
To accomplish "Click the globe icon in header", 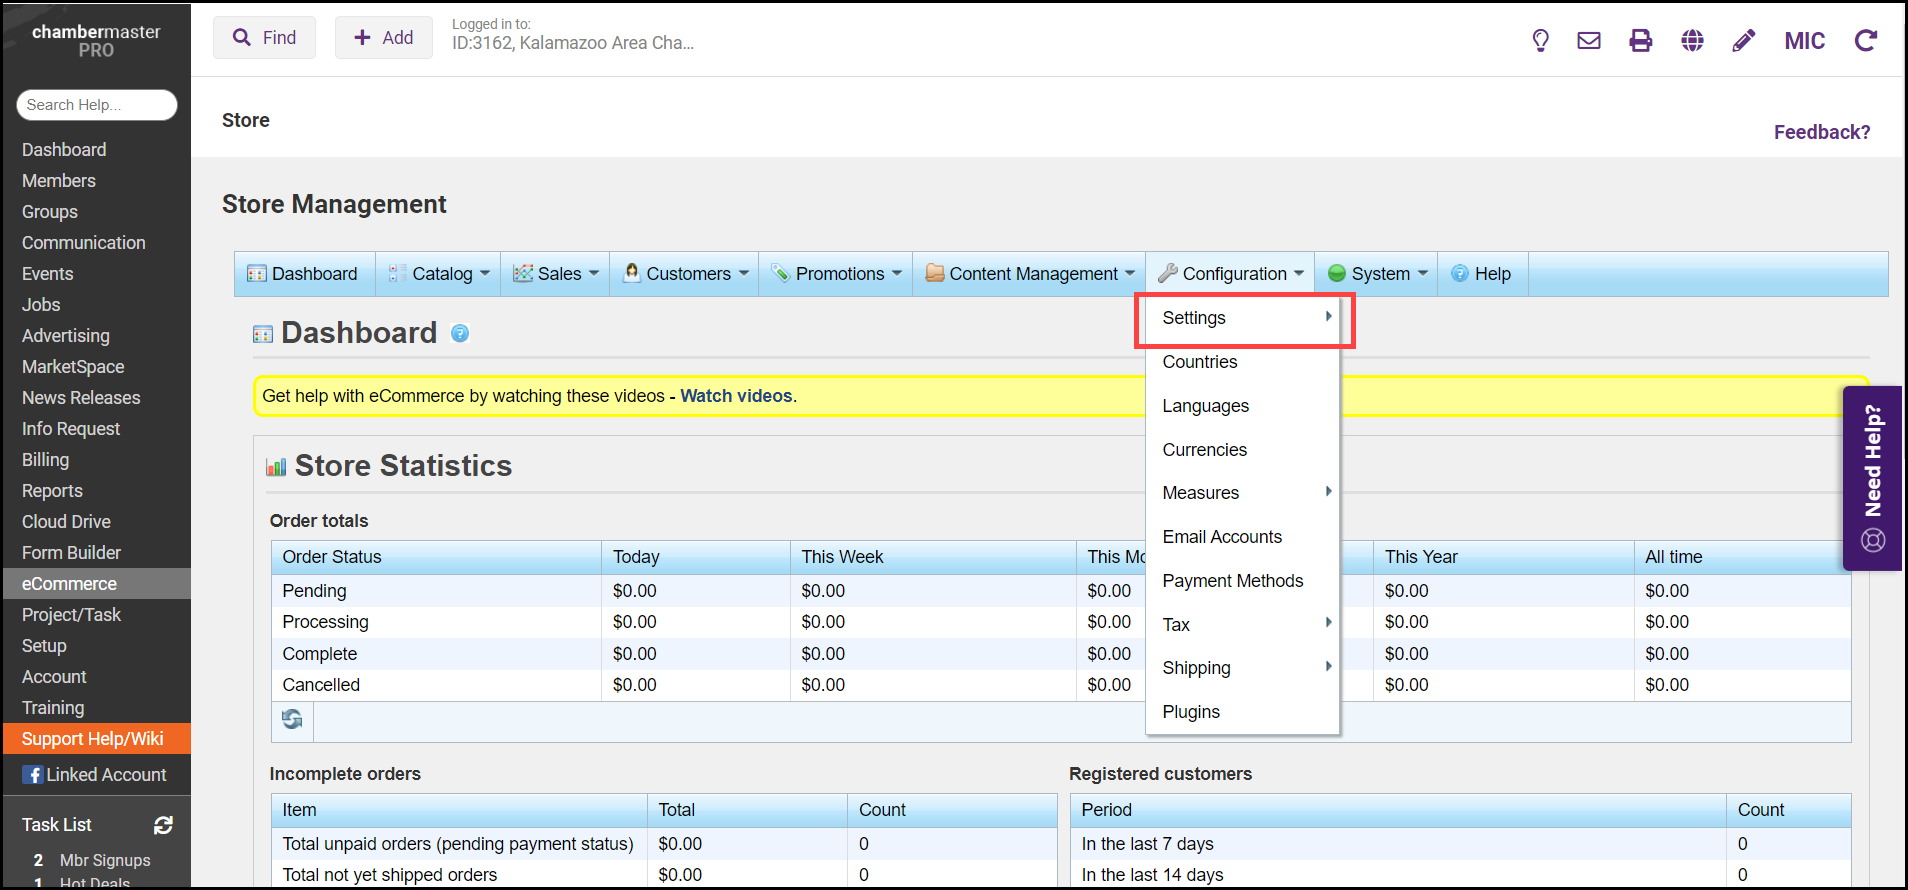I will pos(1692,40).
